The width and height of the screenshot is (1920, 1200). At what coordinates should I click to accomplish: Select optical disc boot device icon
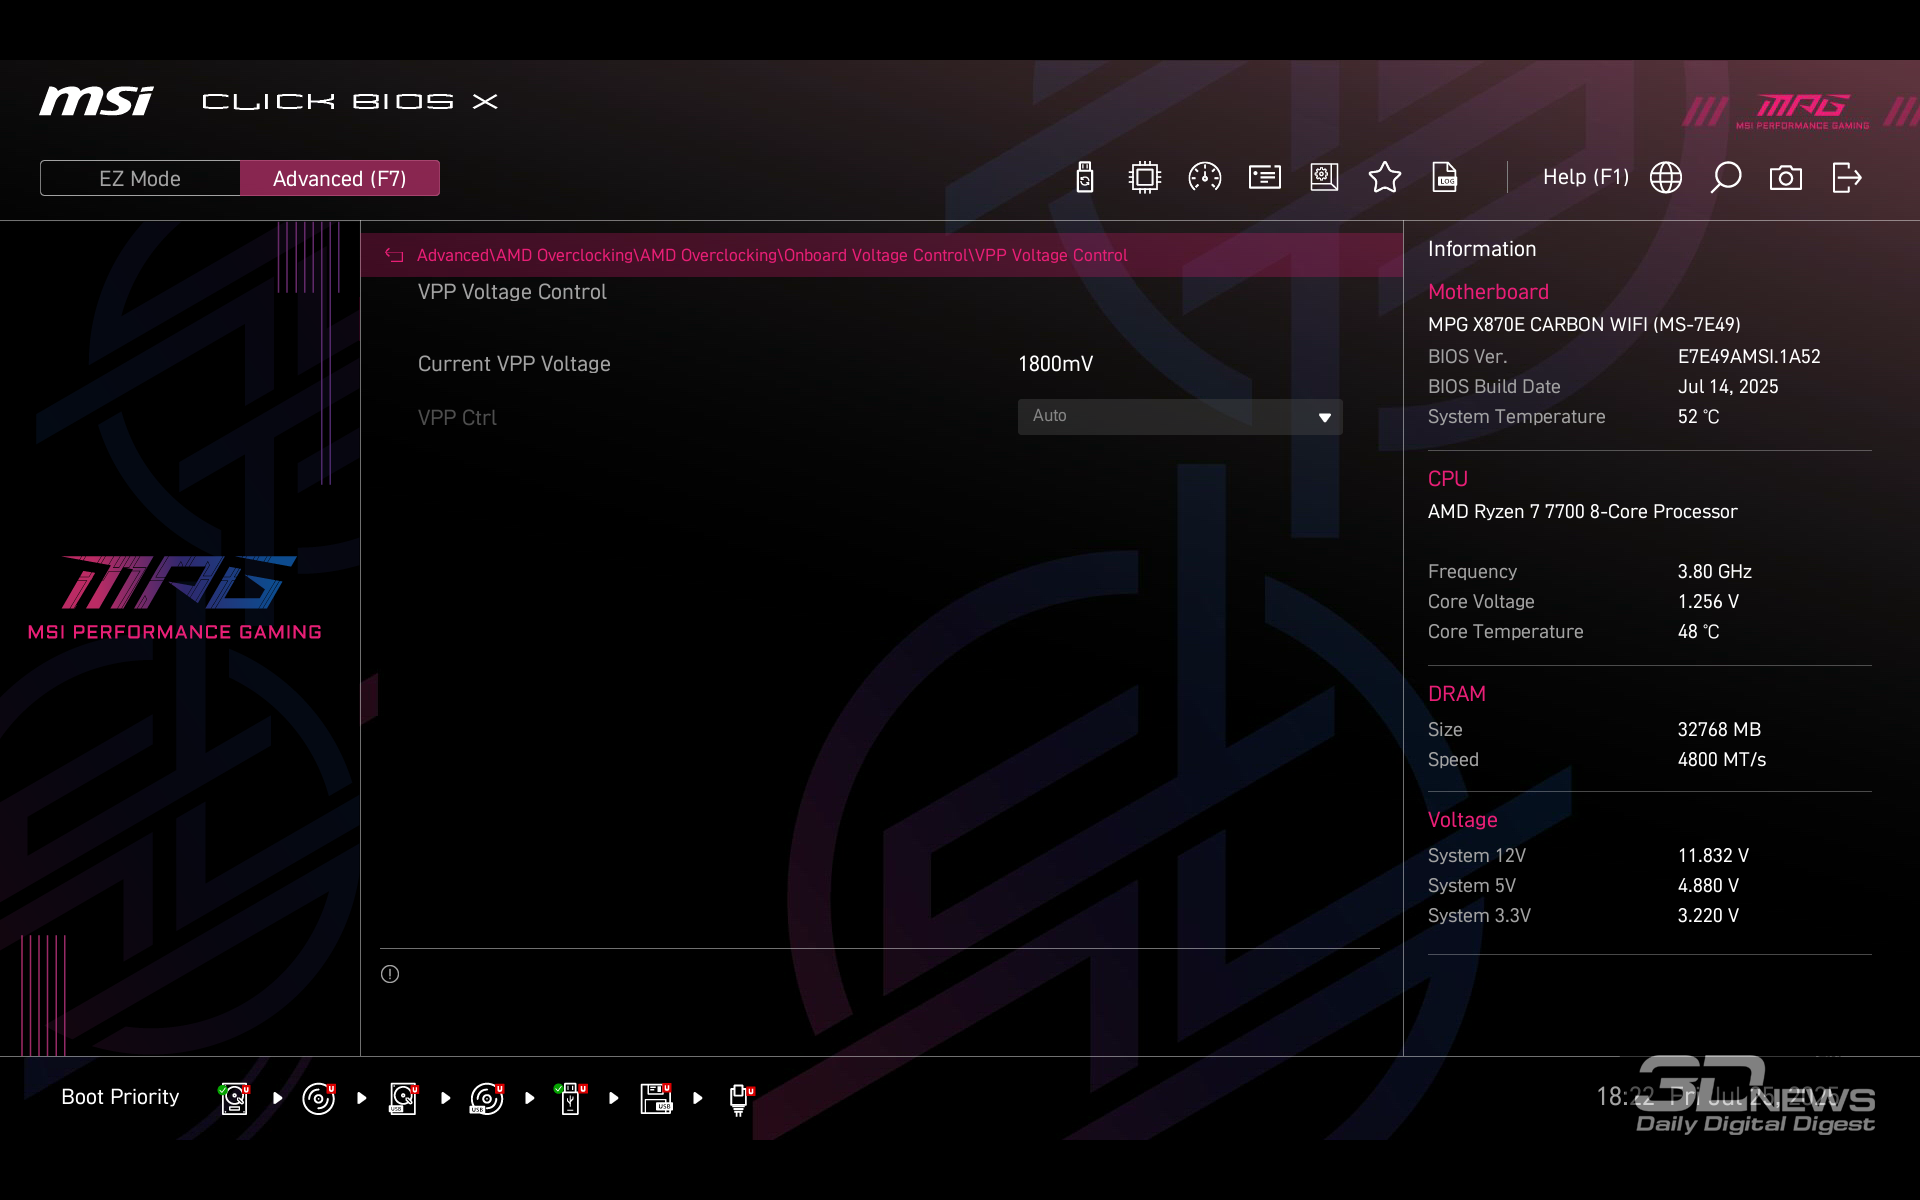pyautogui.click(x=319, y=1098)
